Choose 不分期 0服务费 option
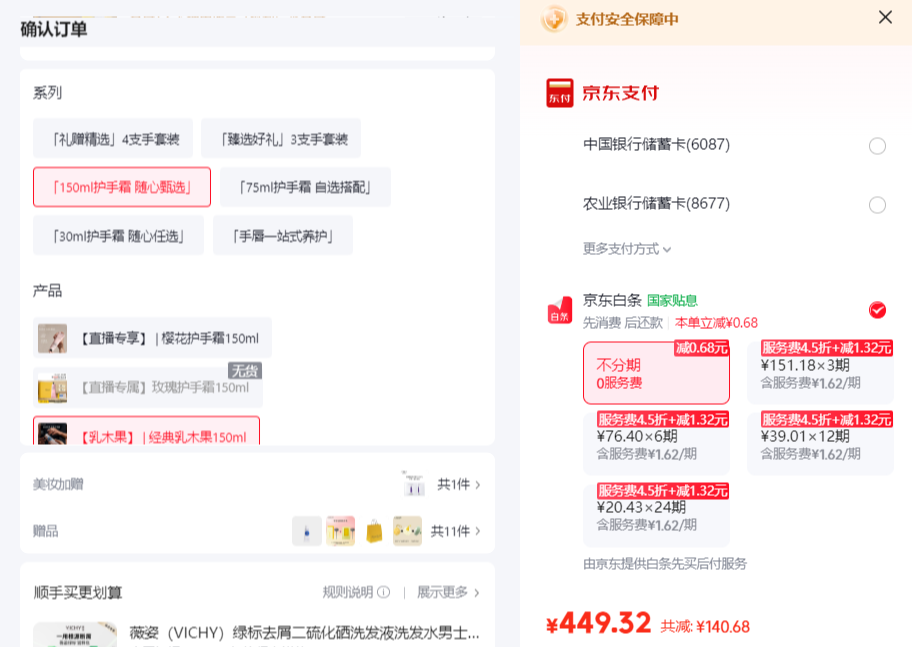Screen dimensions: 912x647 click(x=656, y=373)
